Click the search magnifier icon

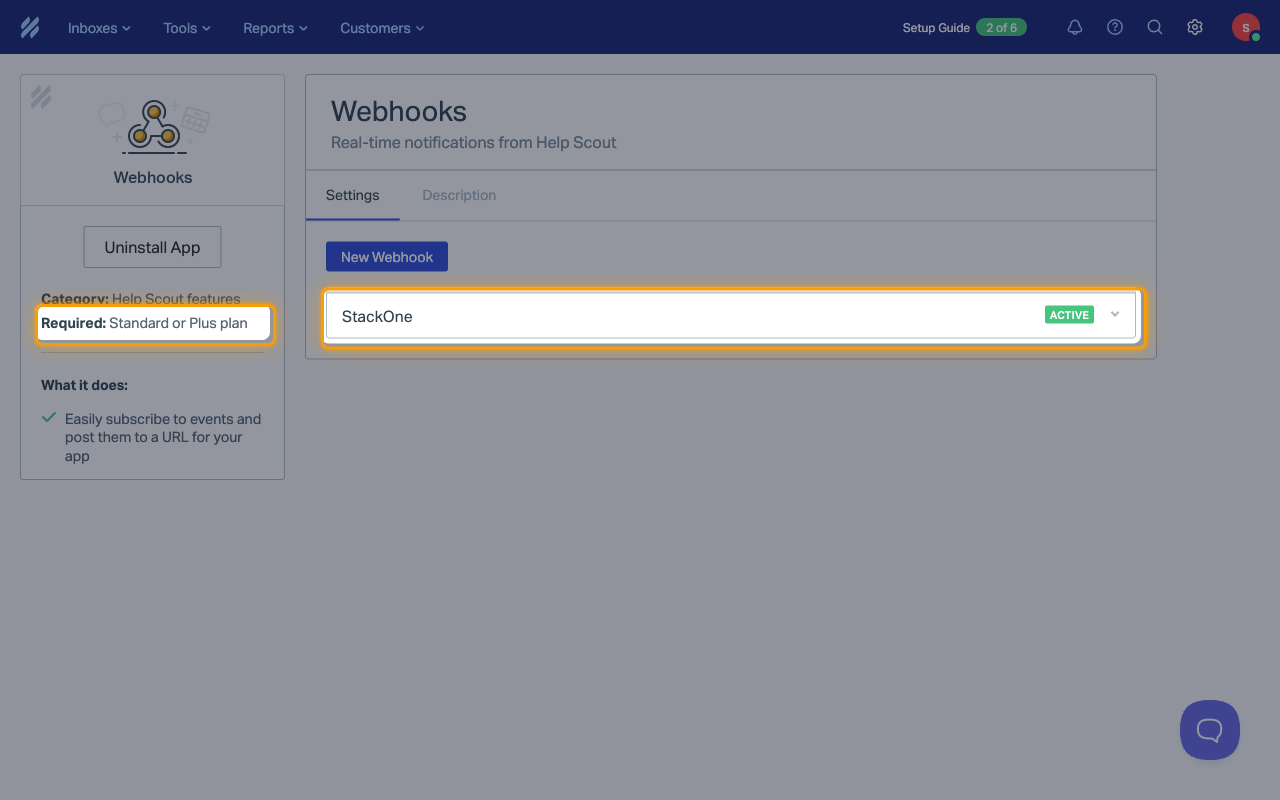1155,28
